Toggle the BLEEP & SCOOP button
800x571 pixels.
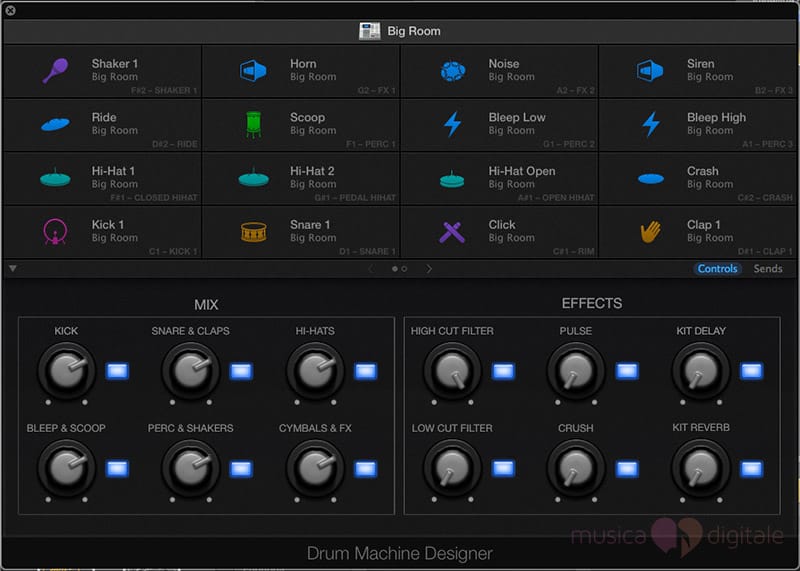point(117,468)
